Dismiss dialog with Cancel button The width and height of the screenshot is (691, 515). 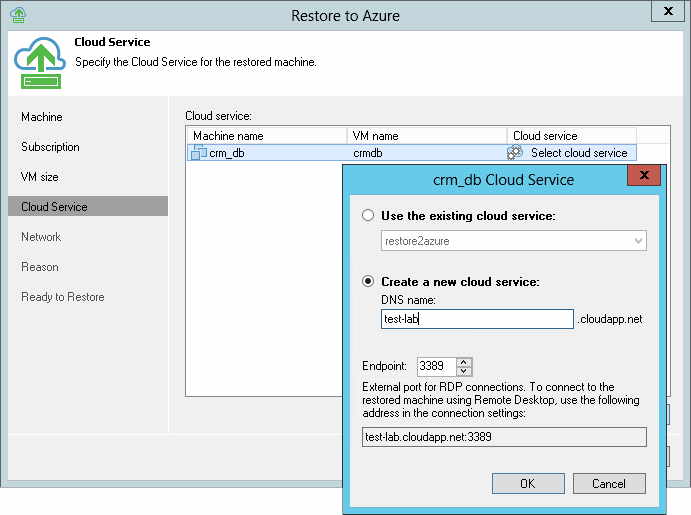point(609,483)
